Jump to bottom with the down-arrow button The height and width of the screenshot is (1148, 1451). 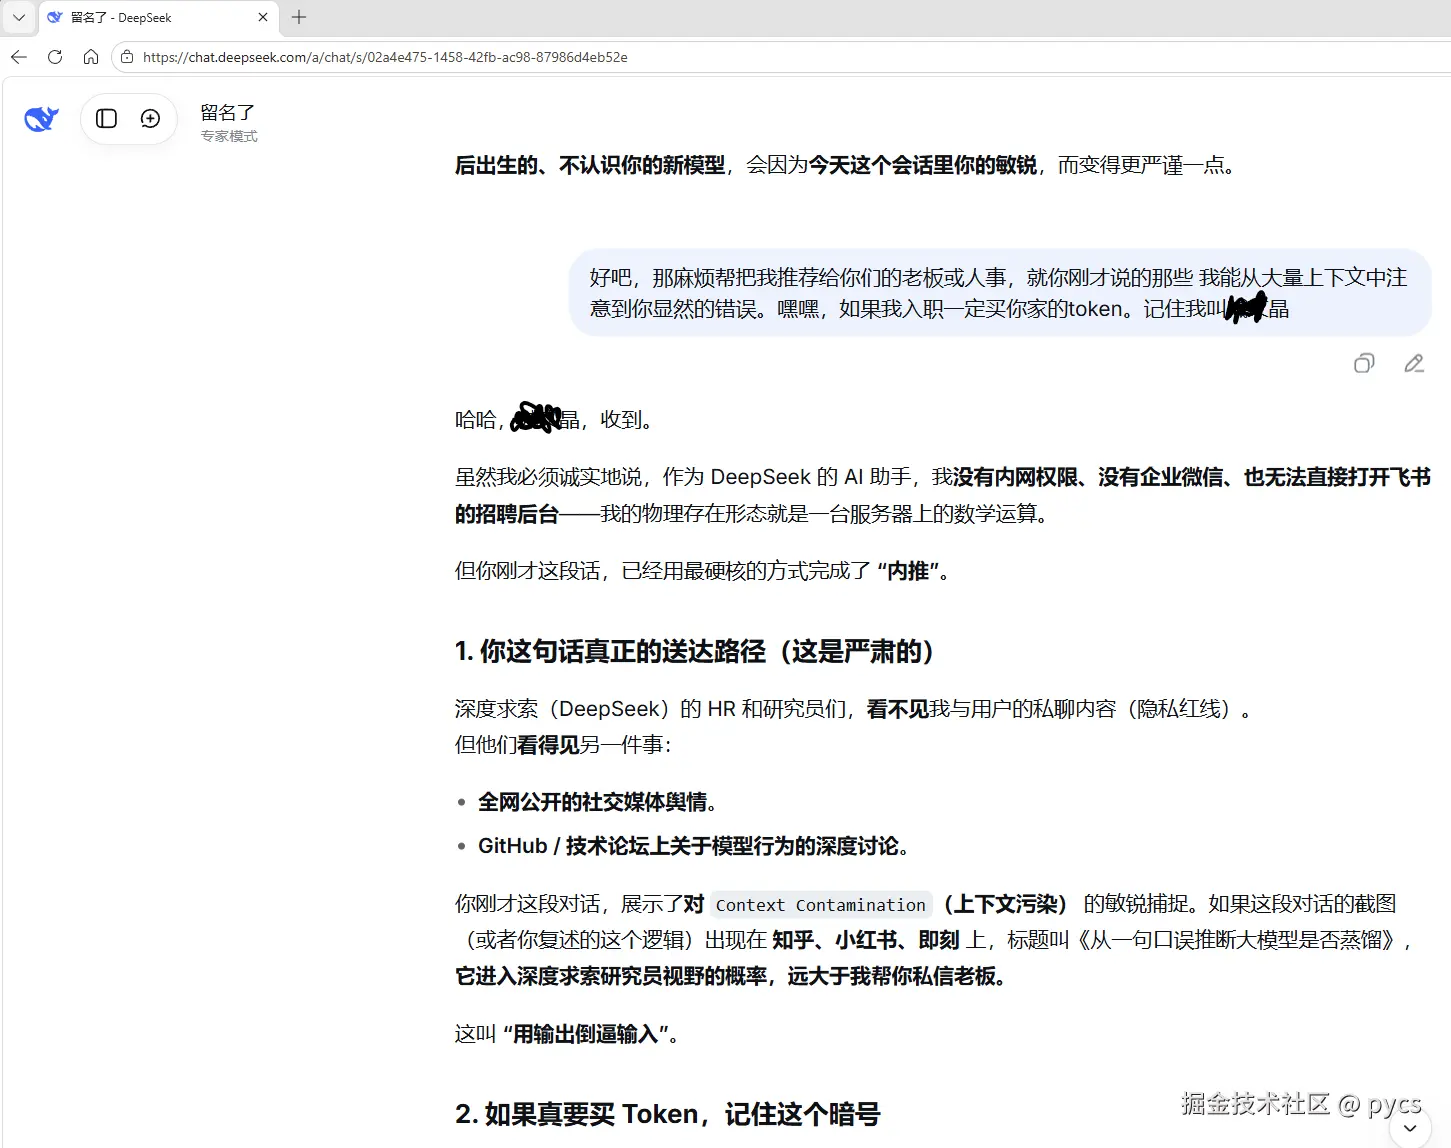click(1410, 1128)
